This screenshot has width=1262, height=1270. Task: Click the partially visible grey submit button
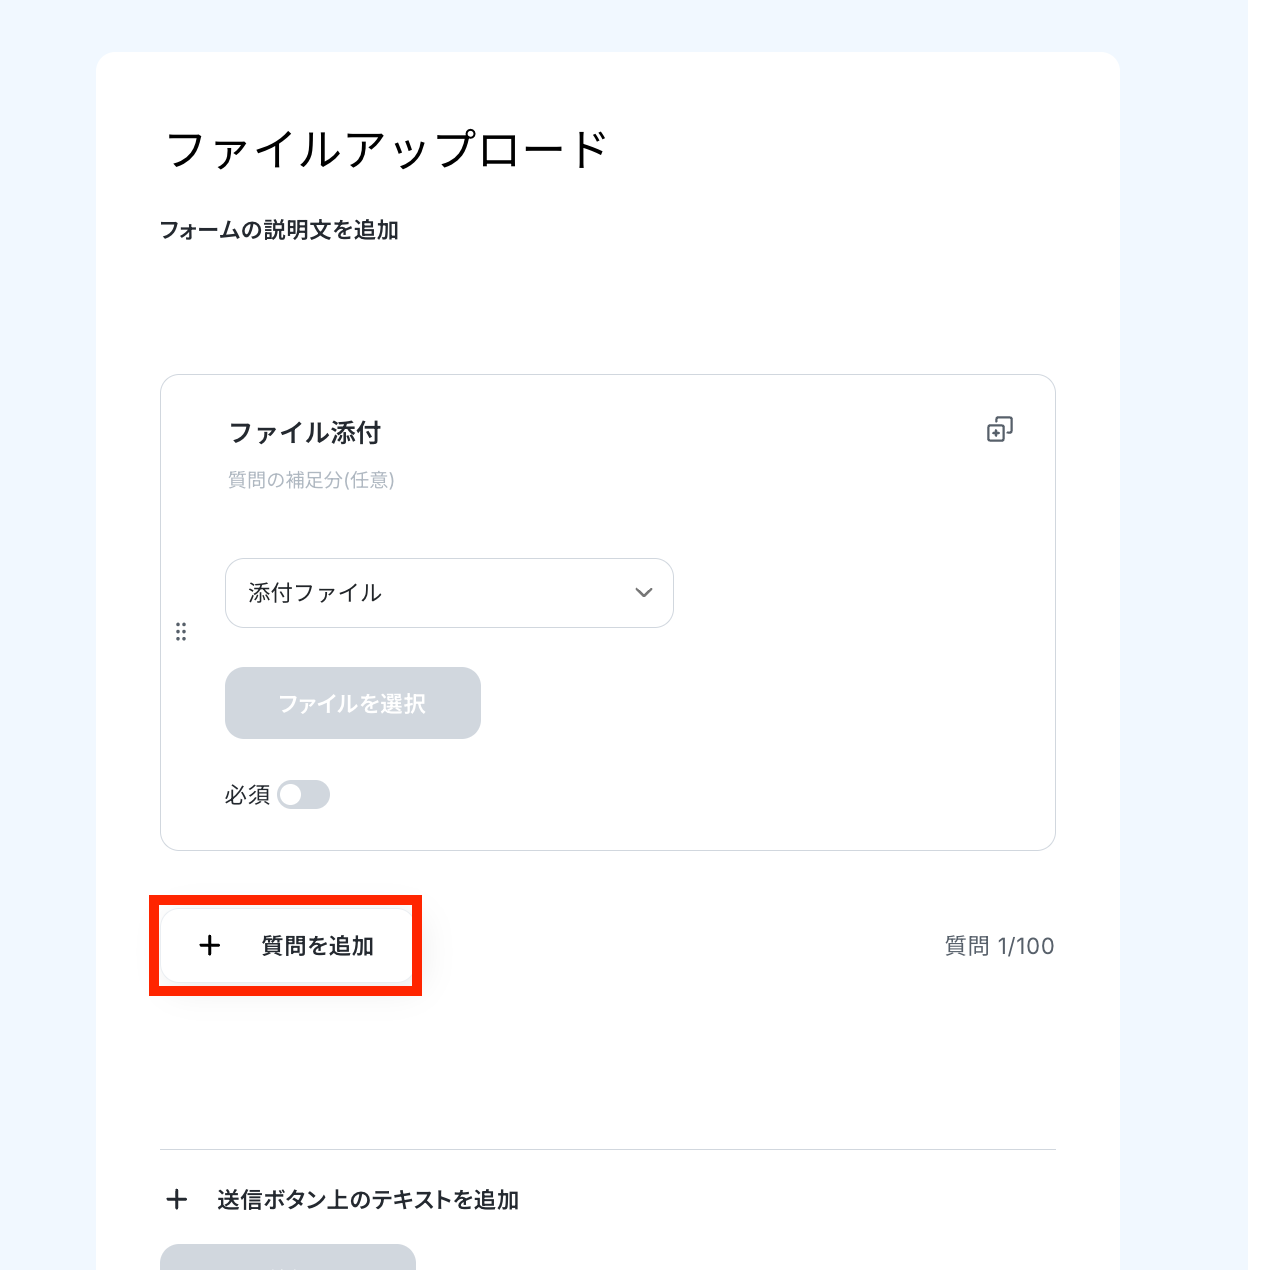[x=288, y=1257]
